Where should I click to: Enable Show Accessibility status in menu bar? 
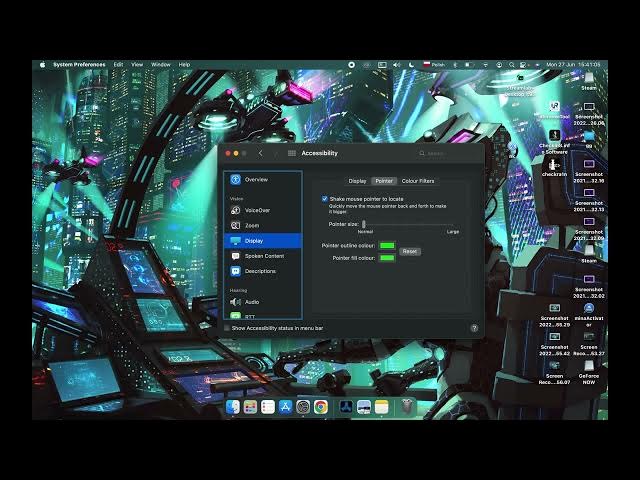(227, 328)
